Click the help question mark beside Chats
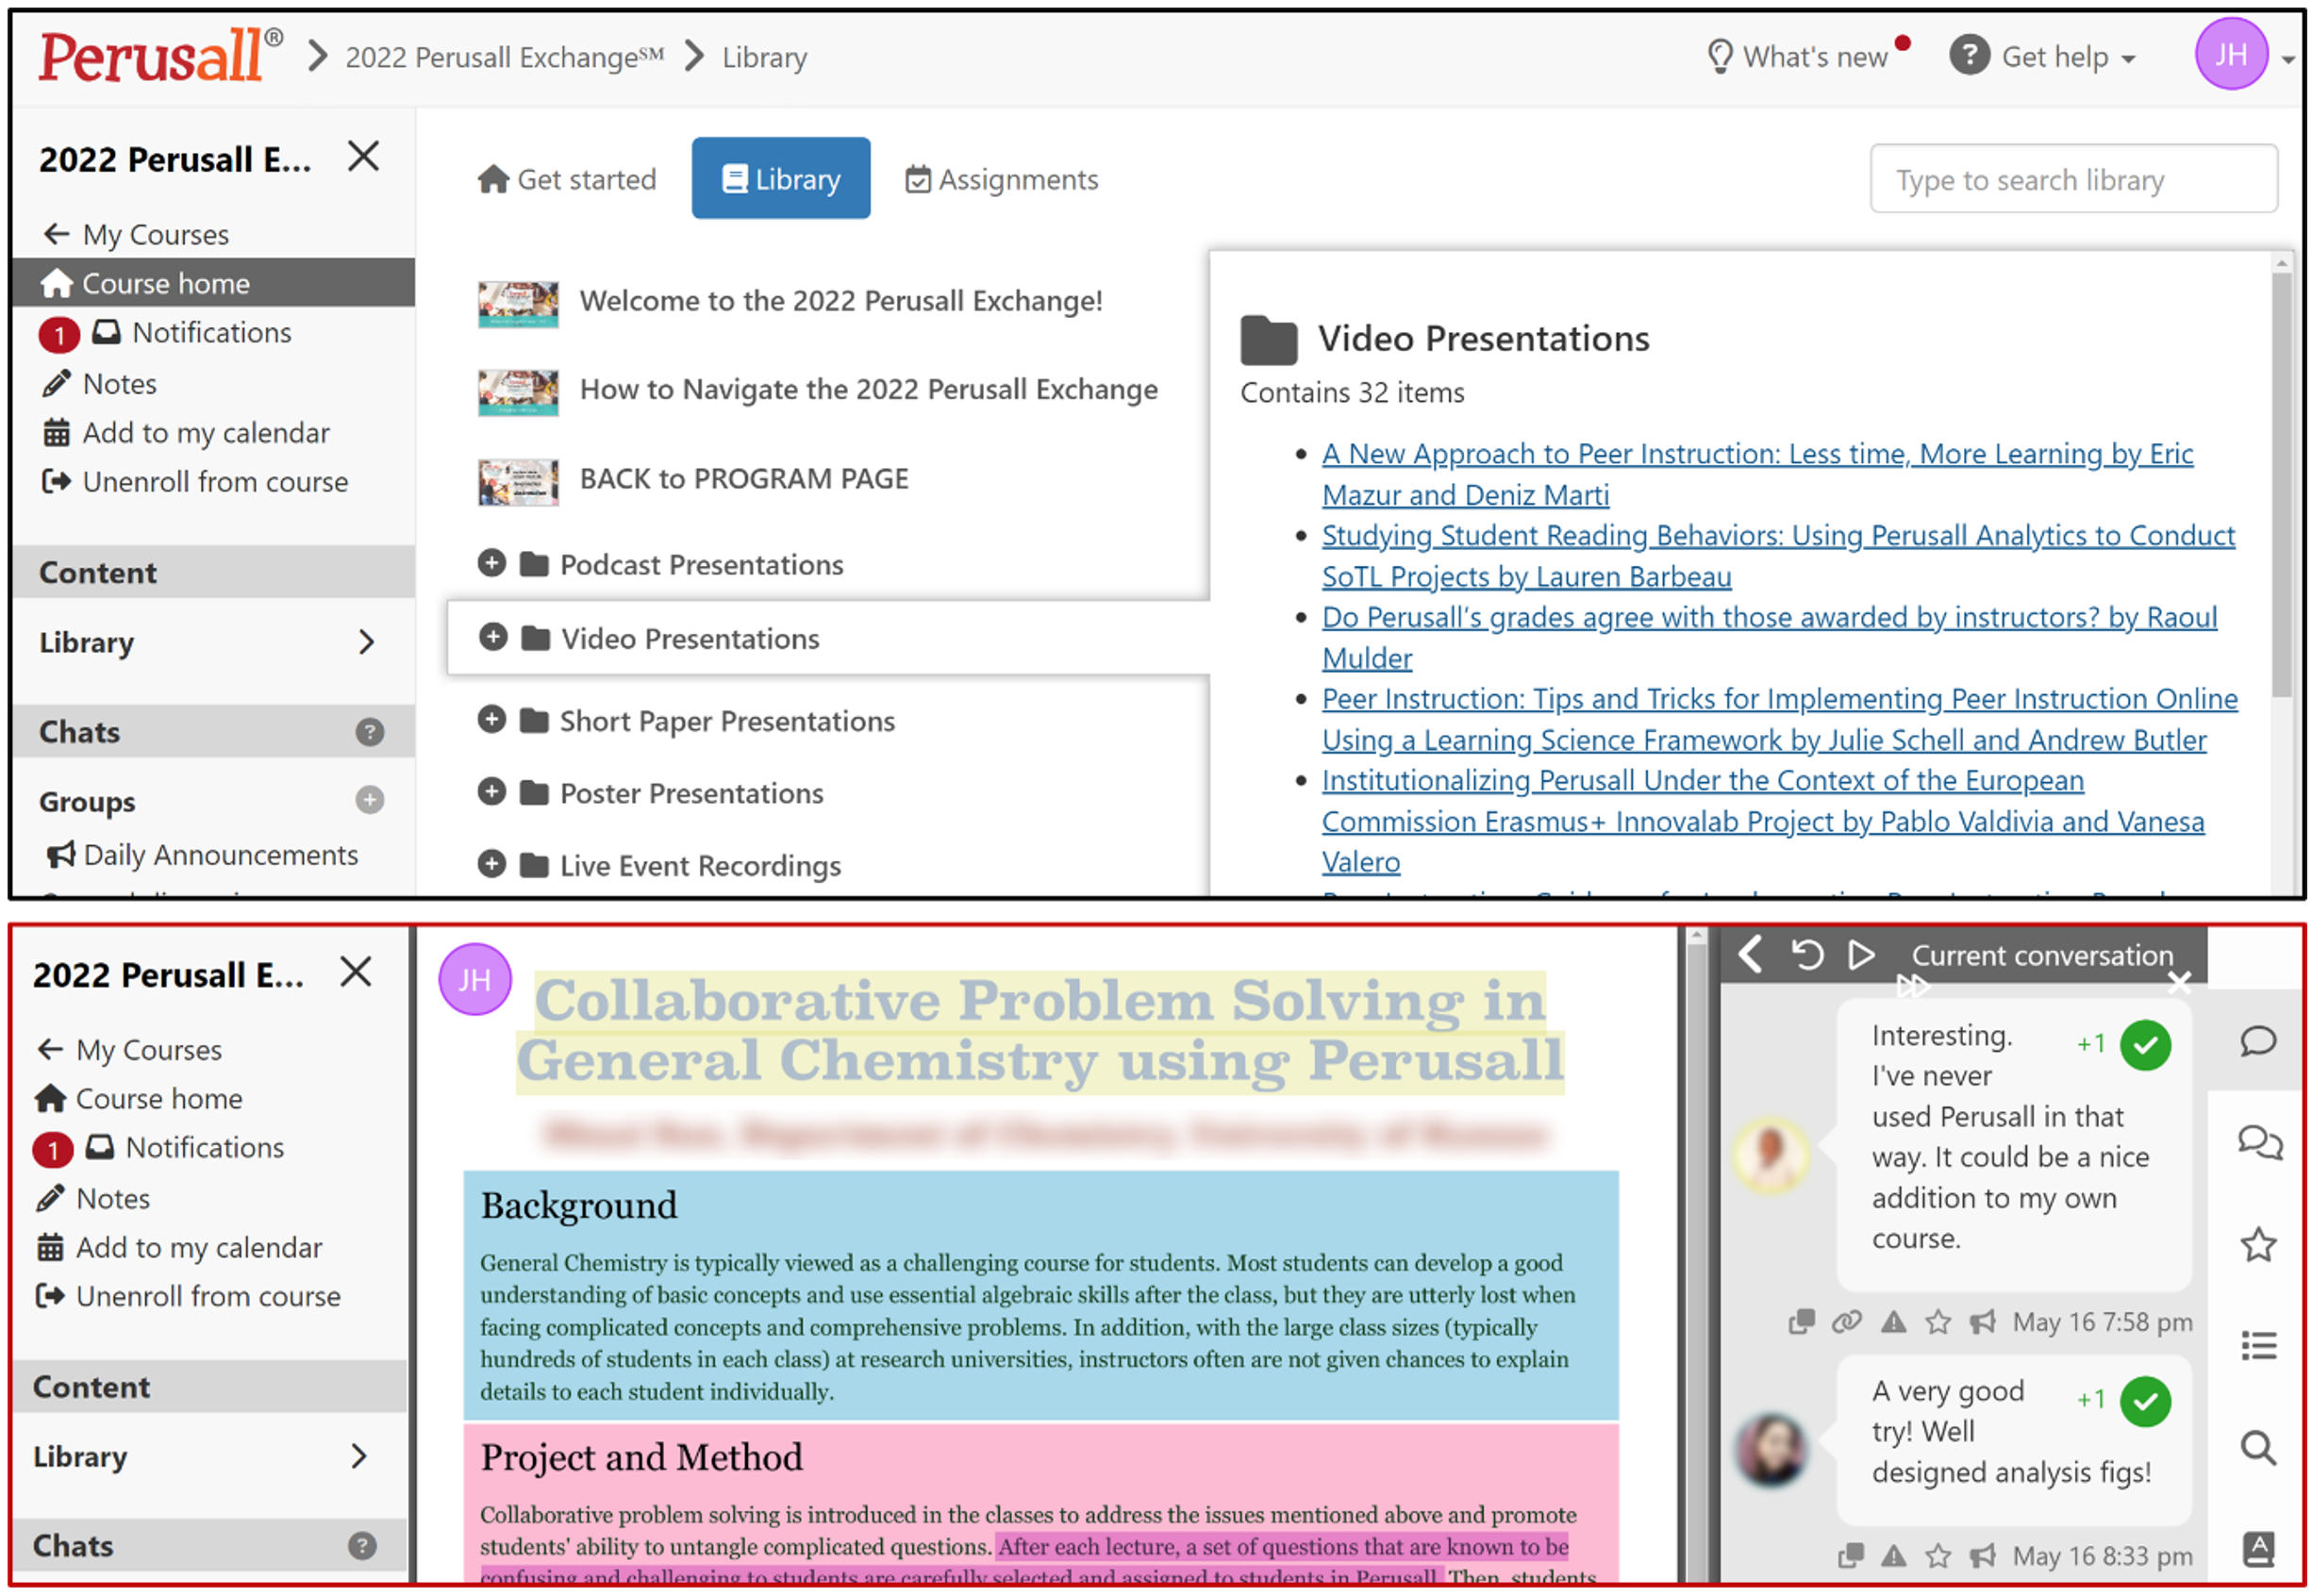The height and width of the screenshot is (1596, 2312). pyautogui.click(x=369, y=733)
